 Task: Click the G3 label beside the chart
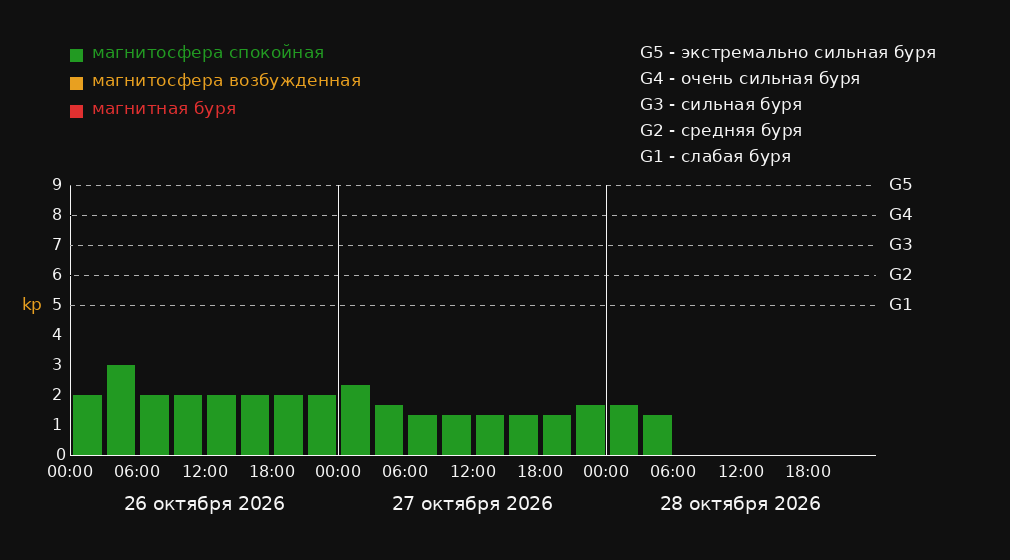point(900,245)
